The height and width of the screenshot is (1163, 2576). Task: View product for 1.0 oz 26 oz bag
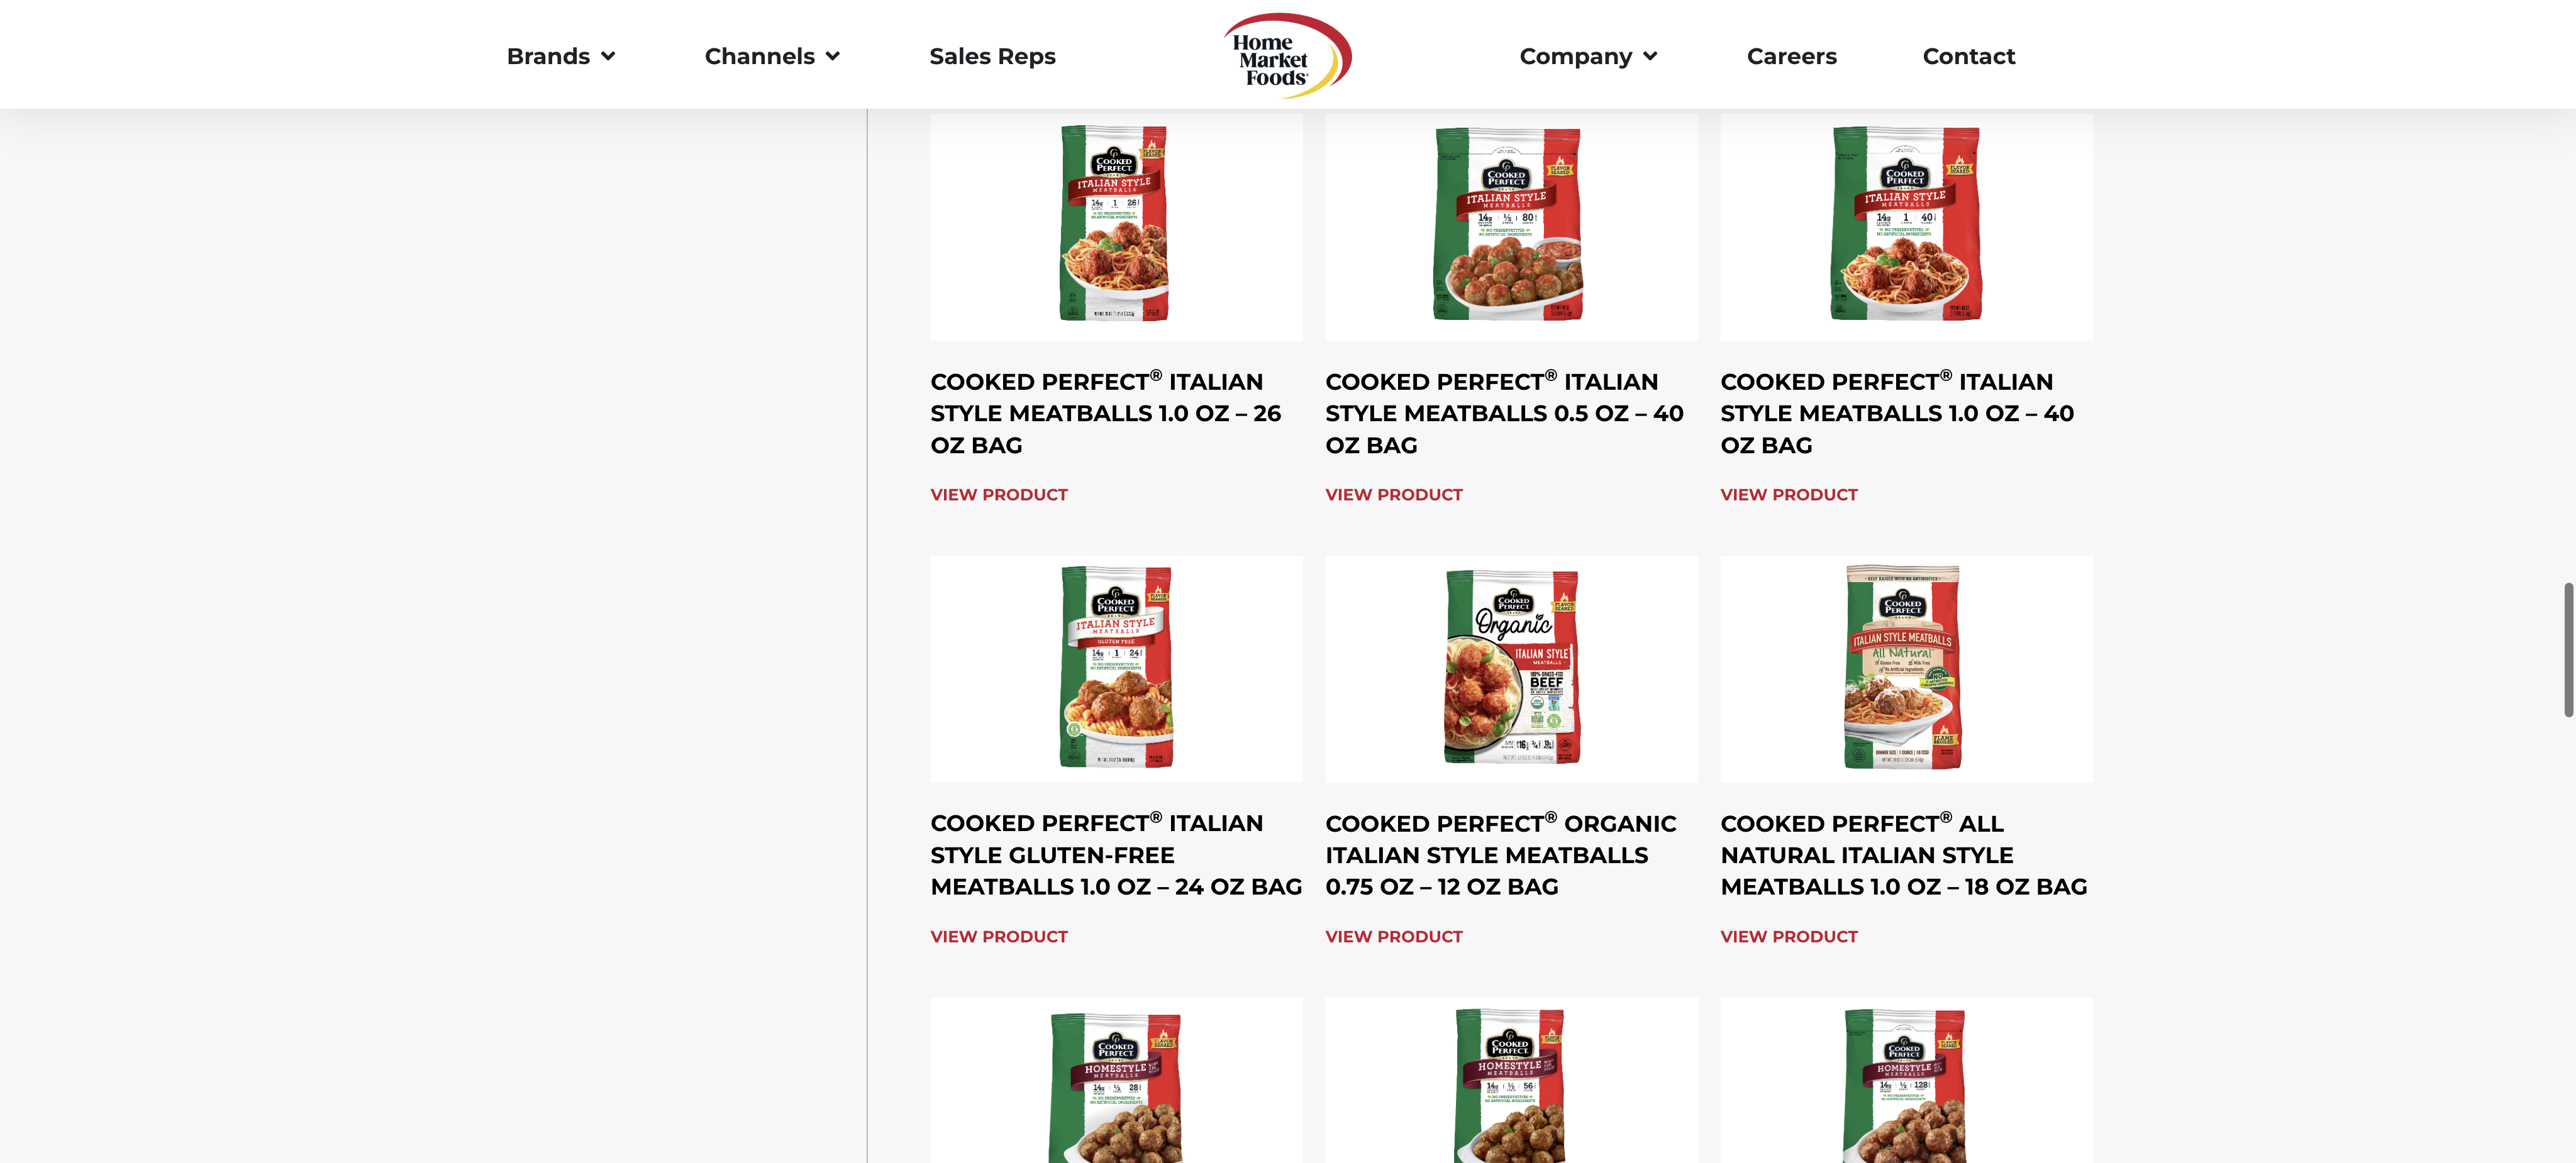point(998,494)
